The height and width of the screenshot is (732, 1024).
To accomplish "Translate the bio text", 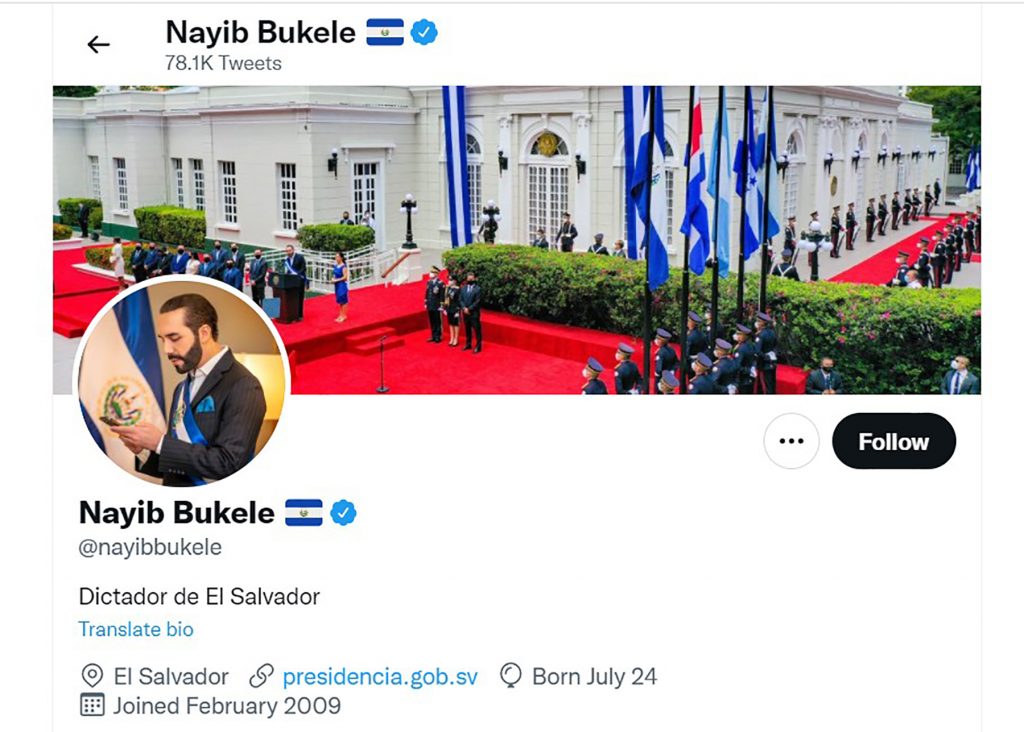I will pos(136,629).
